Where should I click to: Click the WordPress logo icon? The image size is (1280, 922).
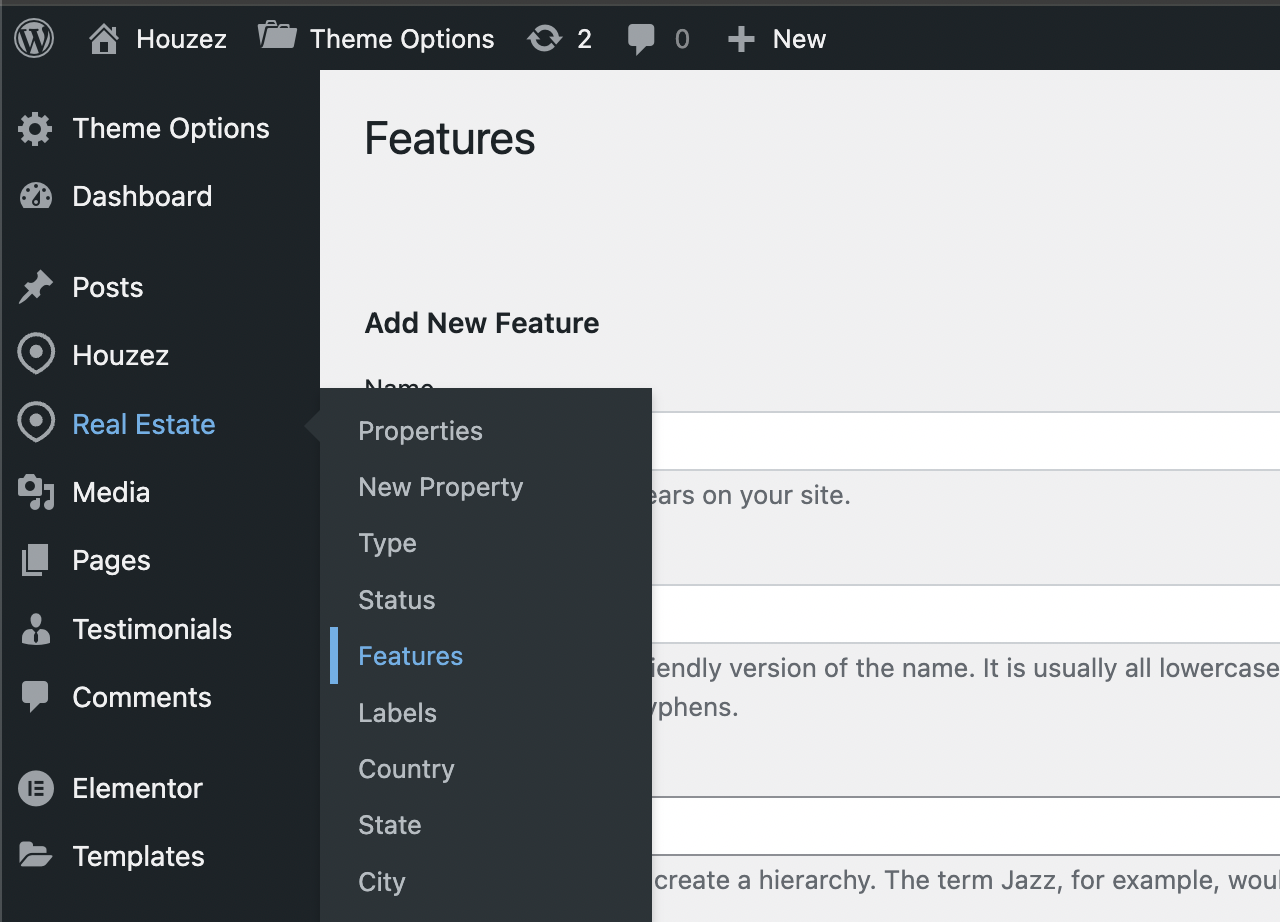(35, 39)
